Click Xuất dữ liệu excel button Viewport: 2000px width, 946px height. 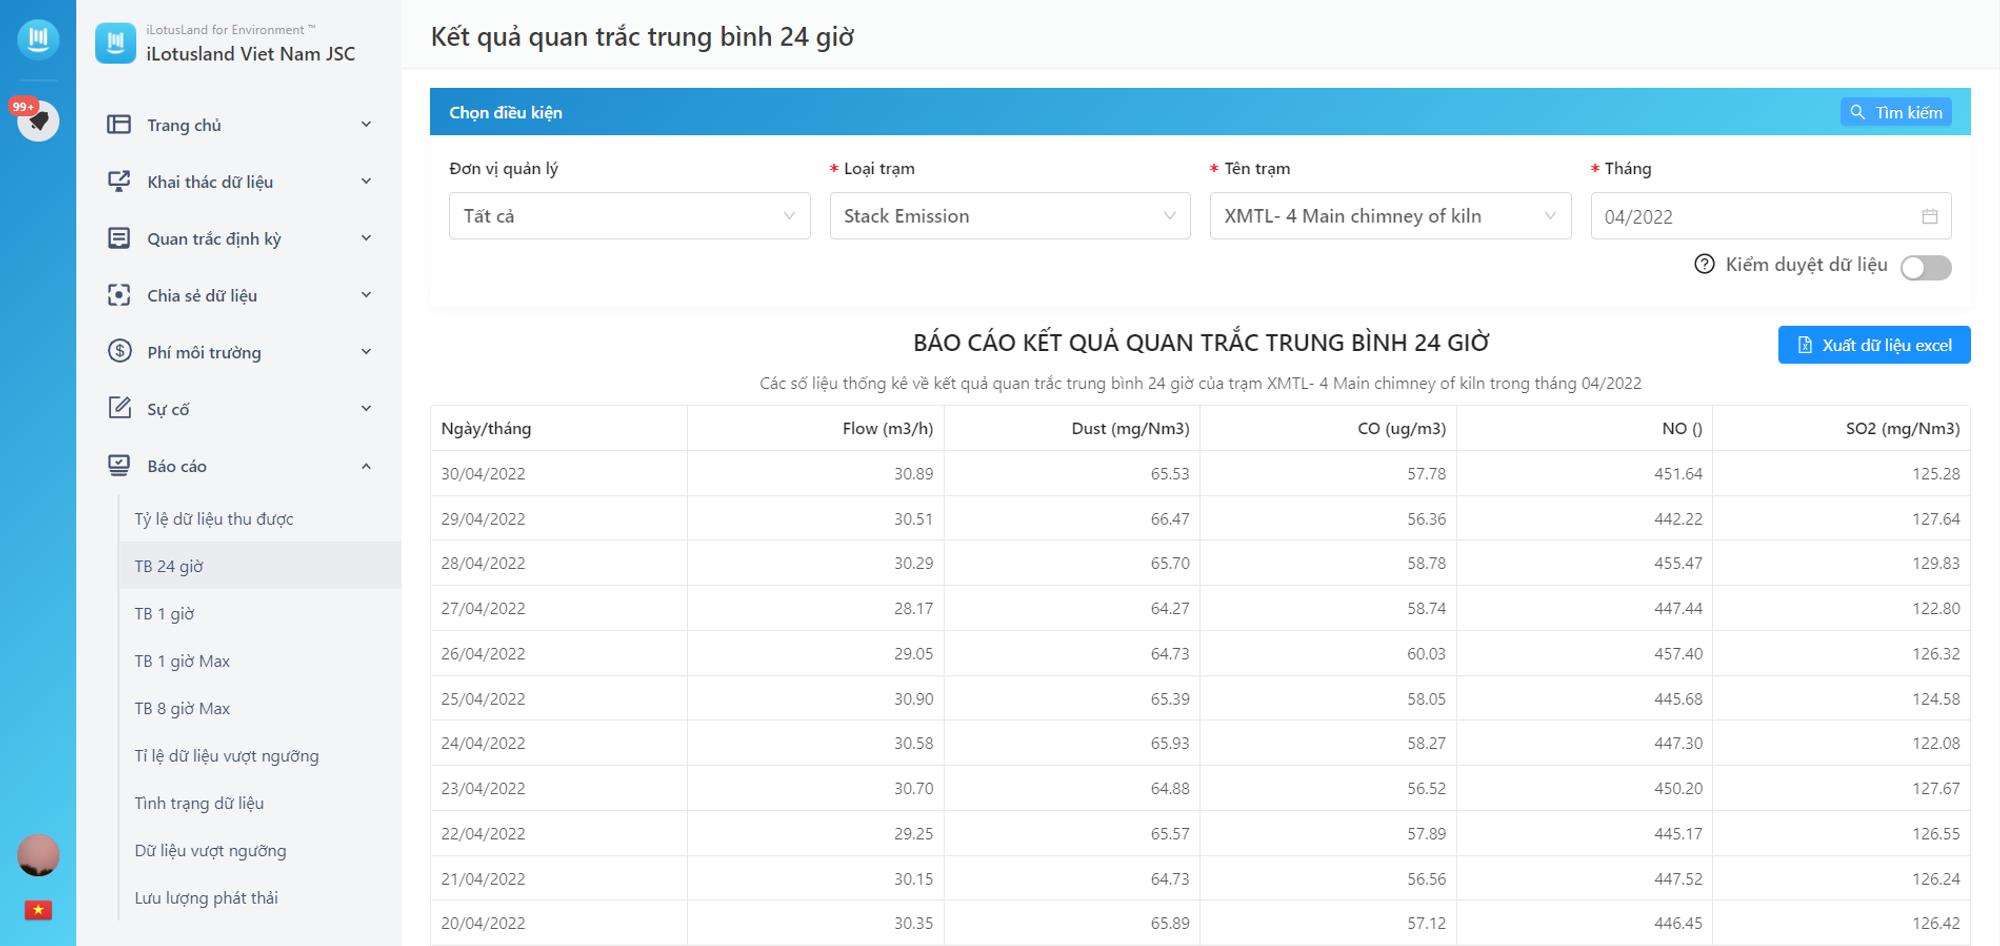point(1874,345)
